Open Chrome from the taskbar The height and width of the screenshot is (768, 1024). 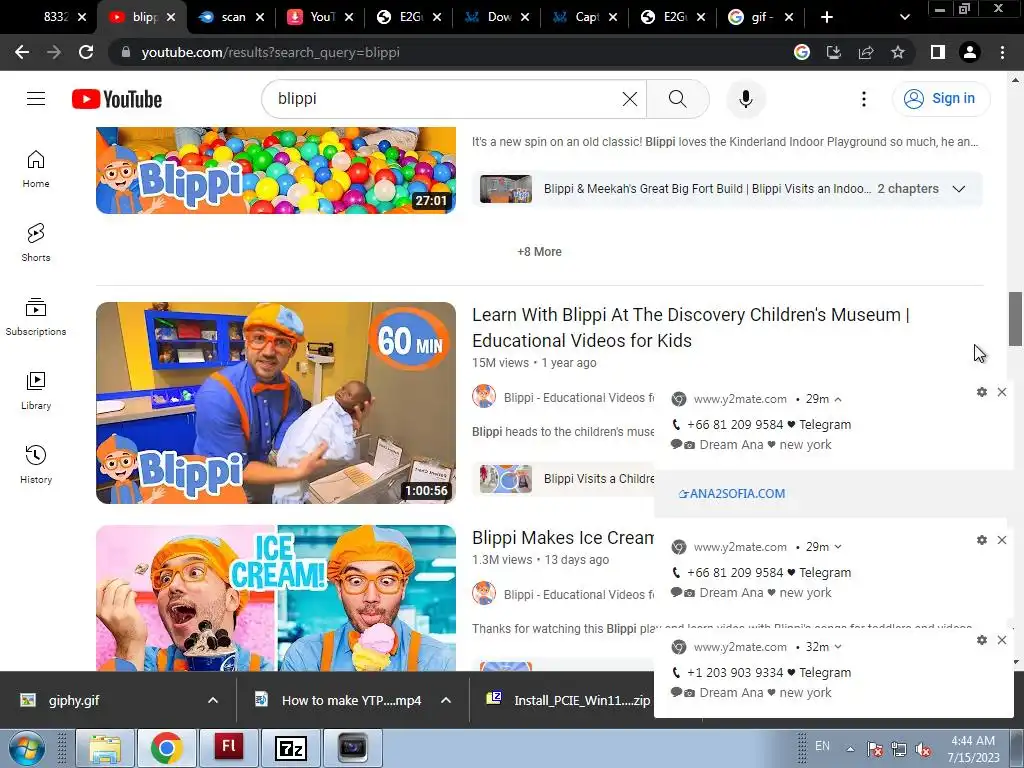[167, 748]
